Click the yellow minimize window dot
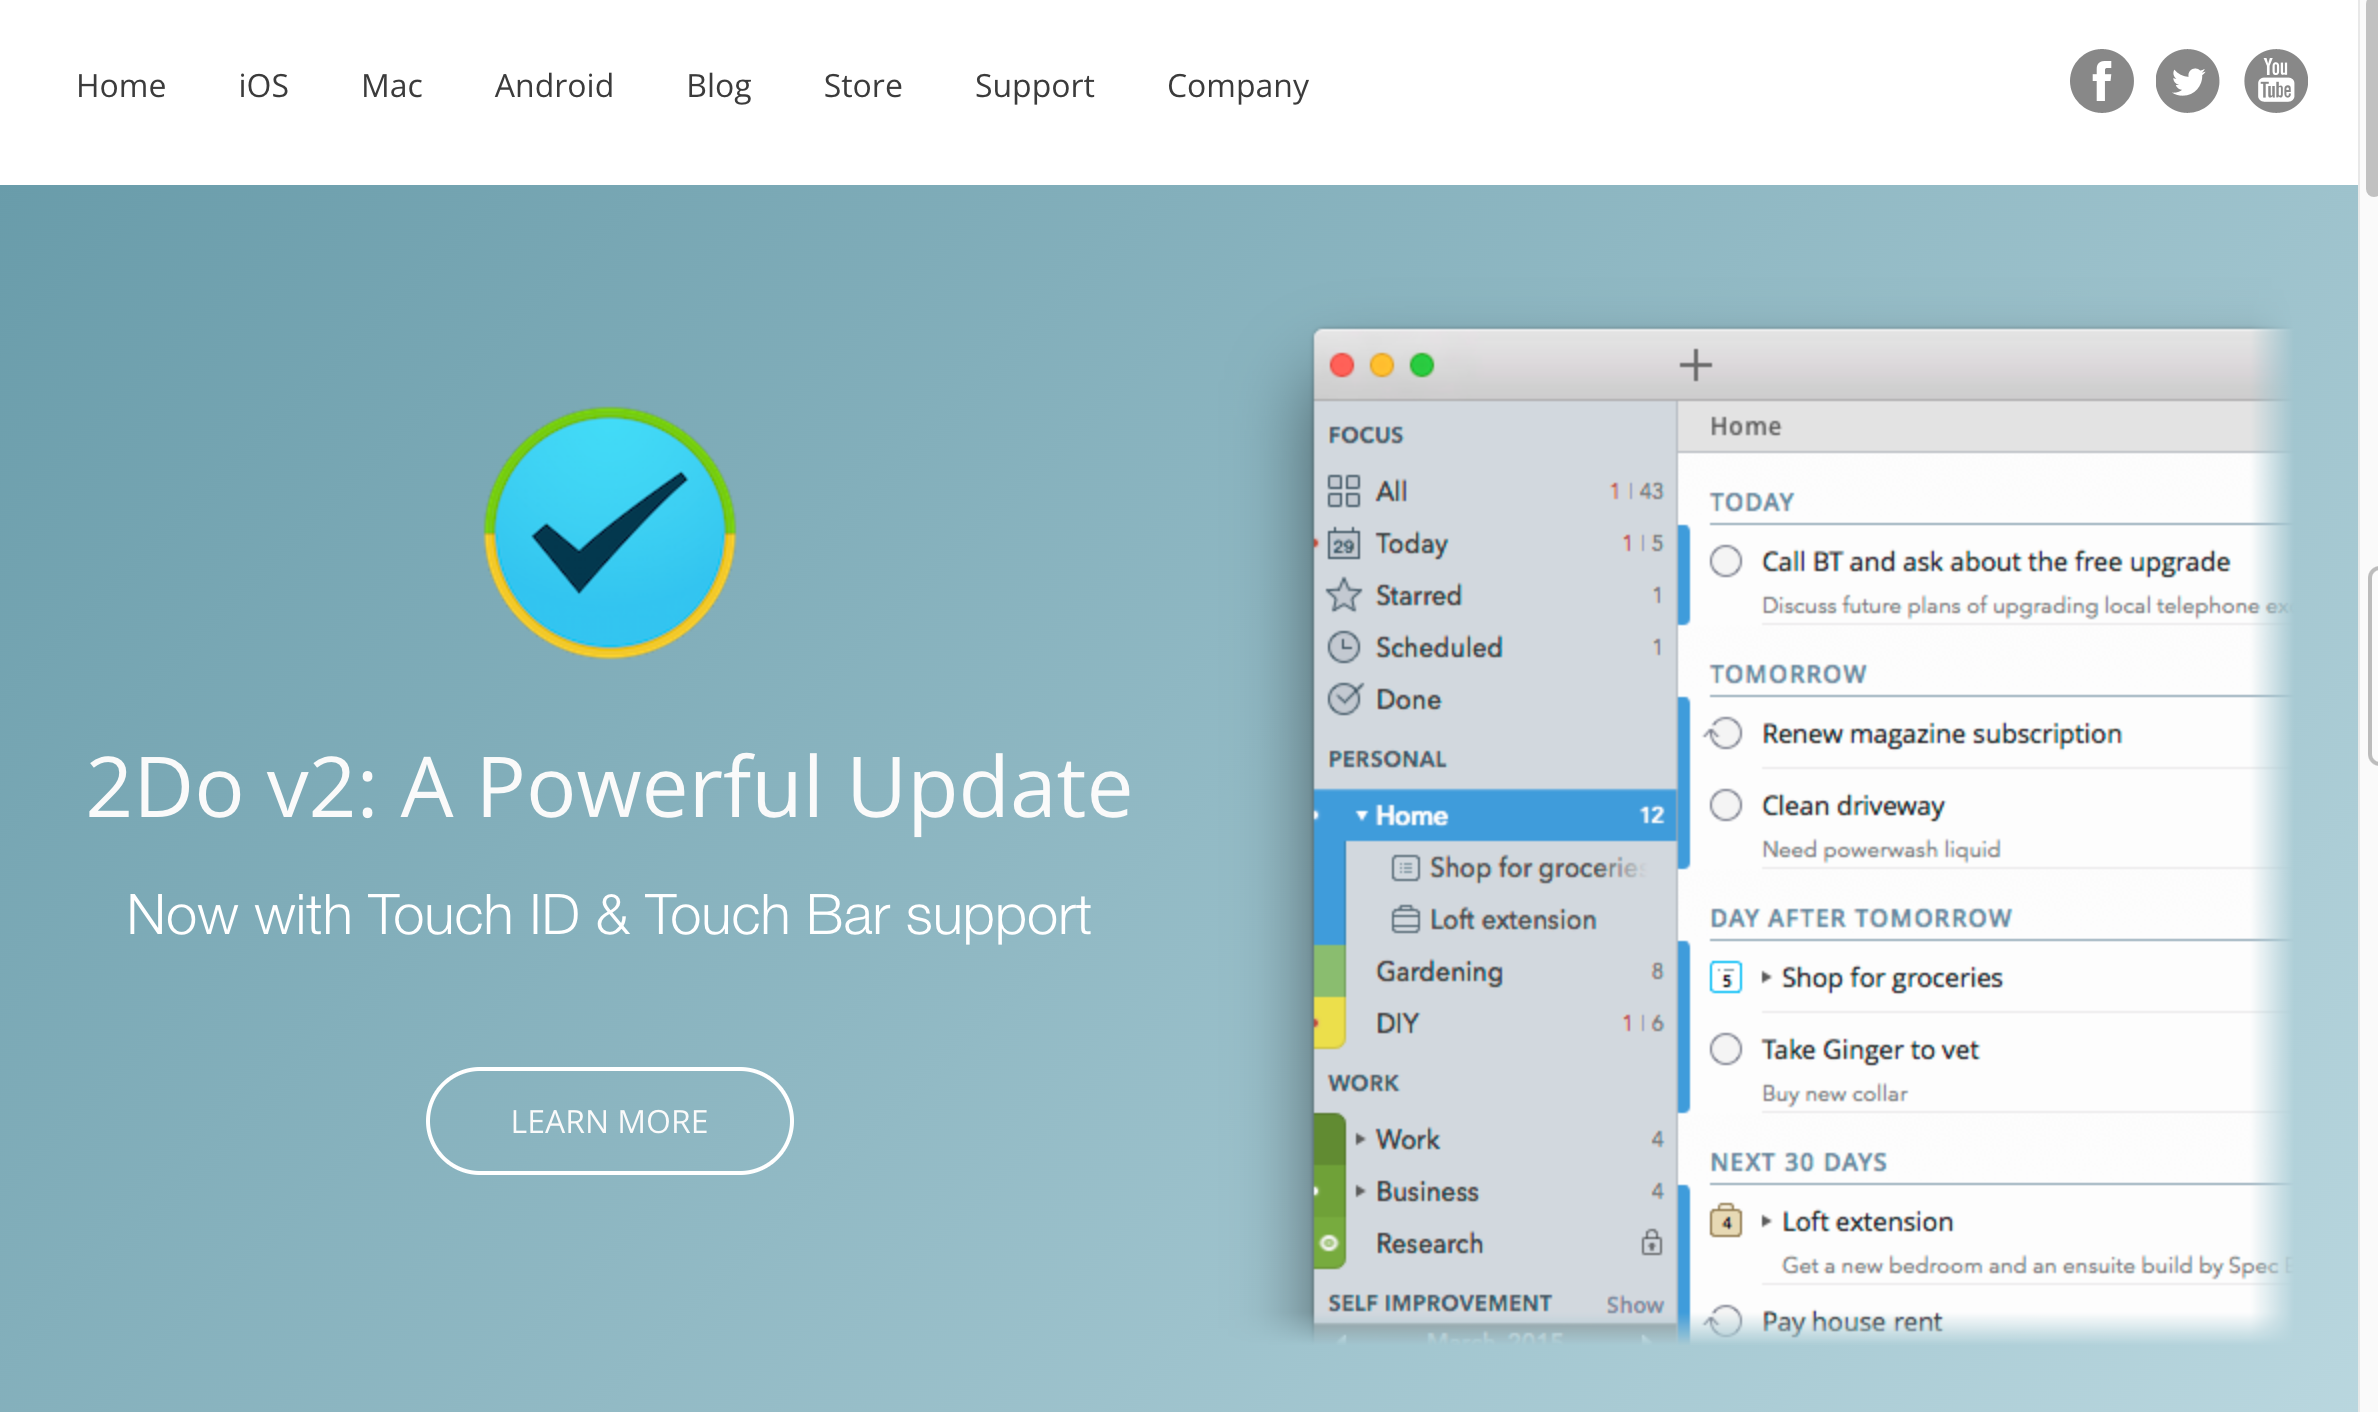This screenshot has height=1412, width=2378. pos(1382,365)
